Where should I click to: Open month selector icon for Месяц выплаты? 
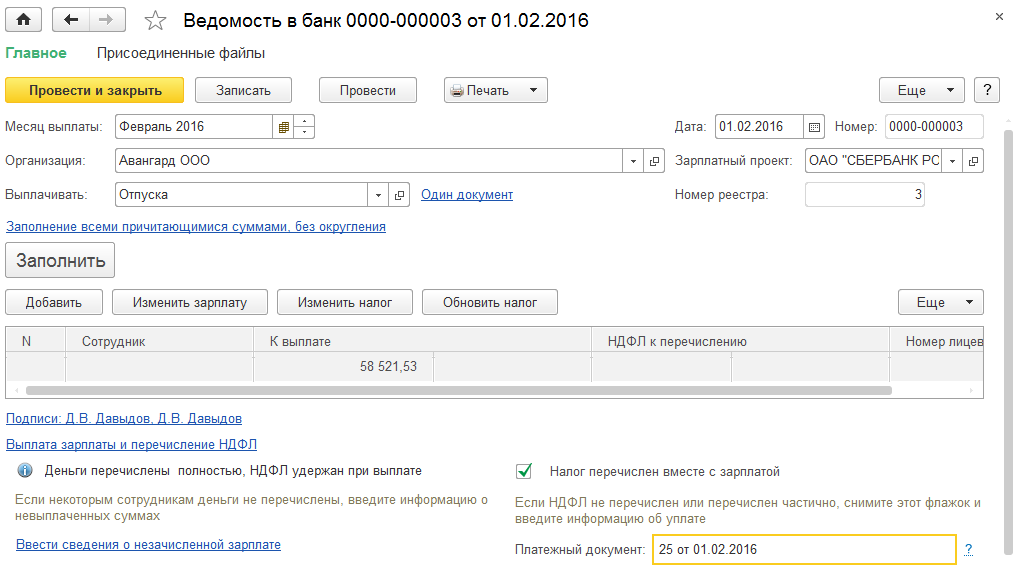(284, 127)
